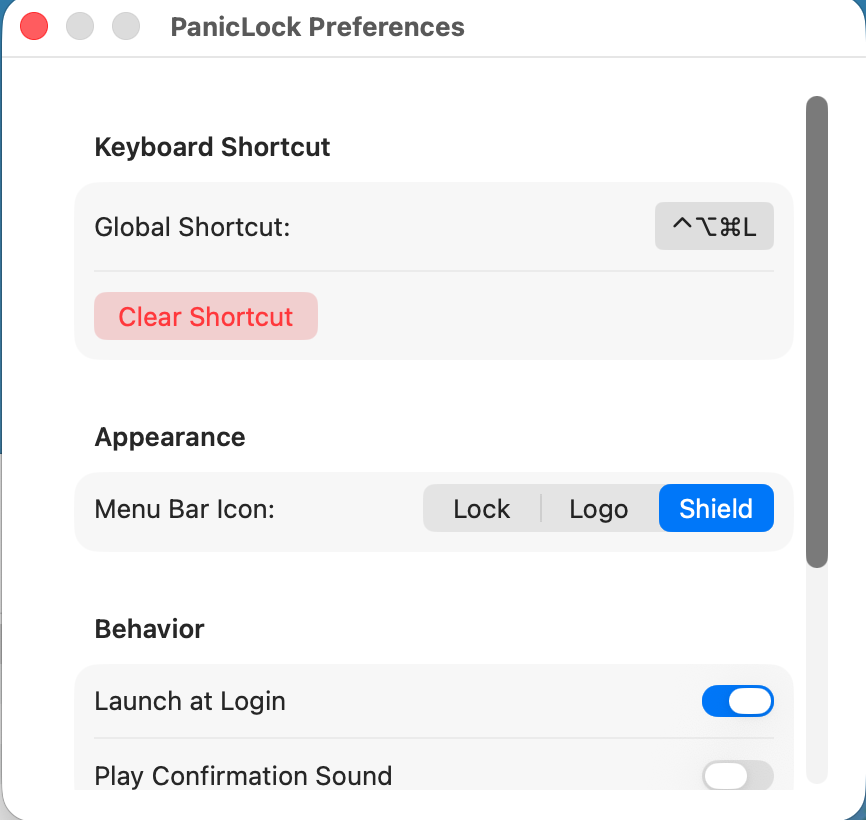Select the Lock menu bar icon style
Viewport: 866px width, 820px height.
[481, 508]
